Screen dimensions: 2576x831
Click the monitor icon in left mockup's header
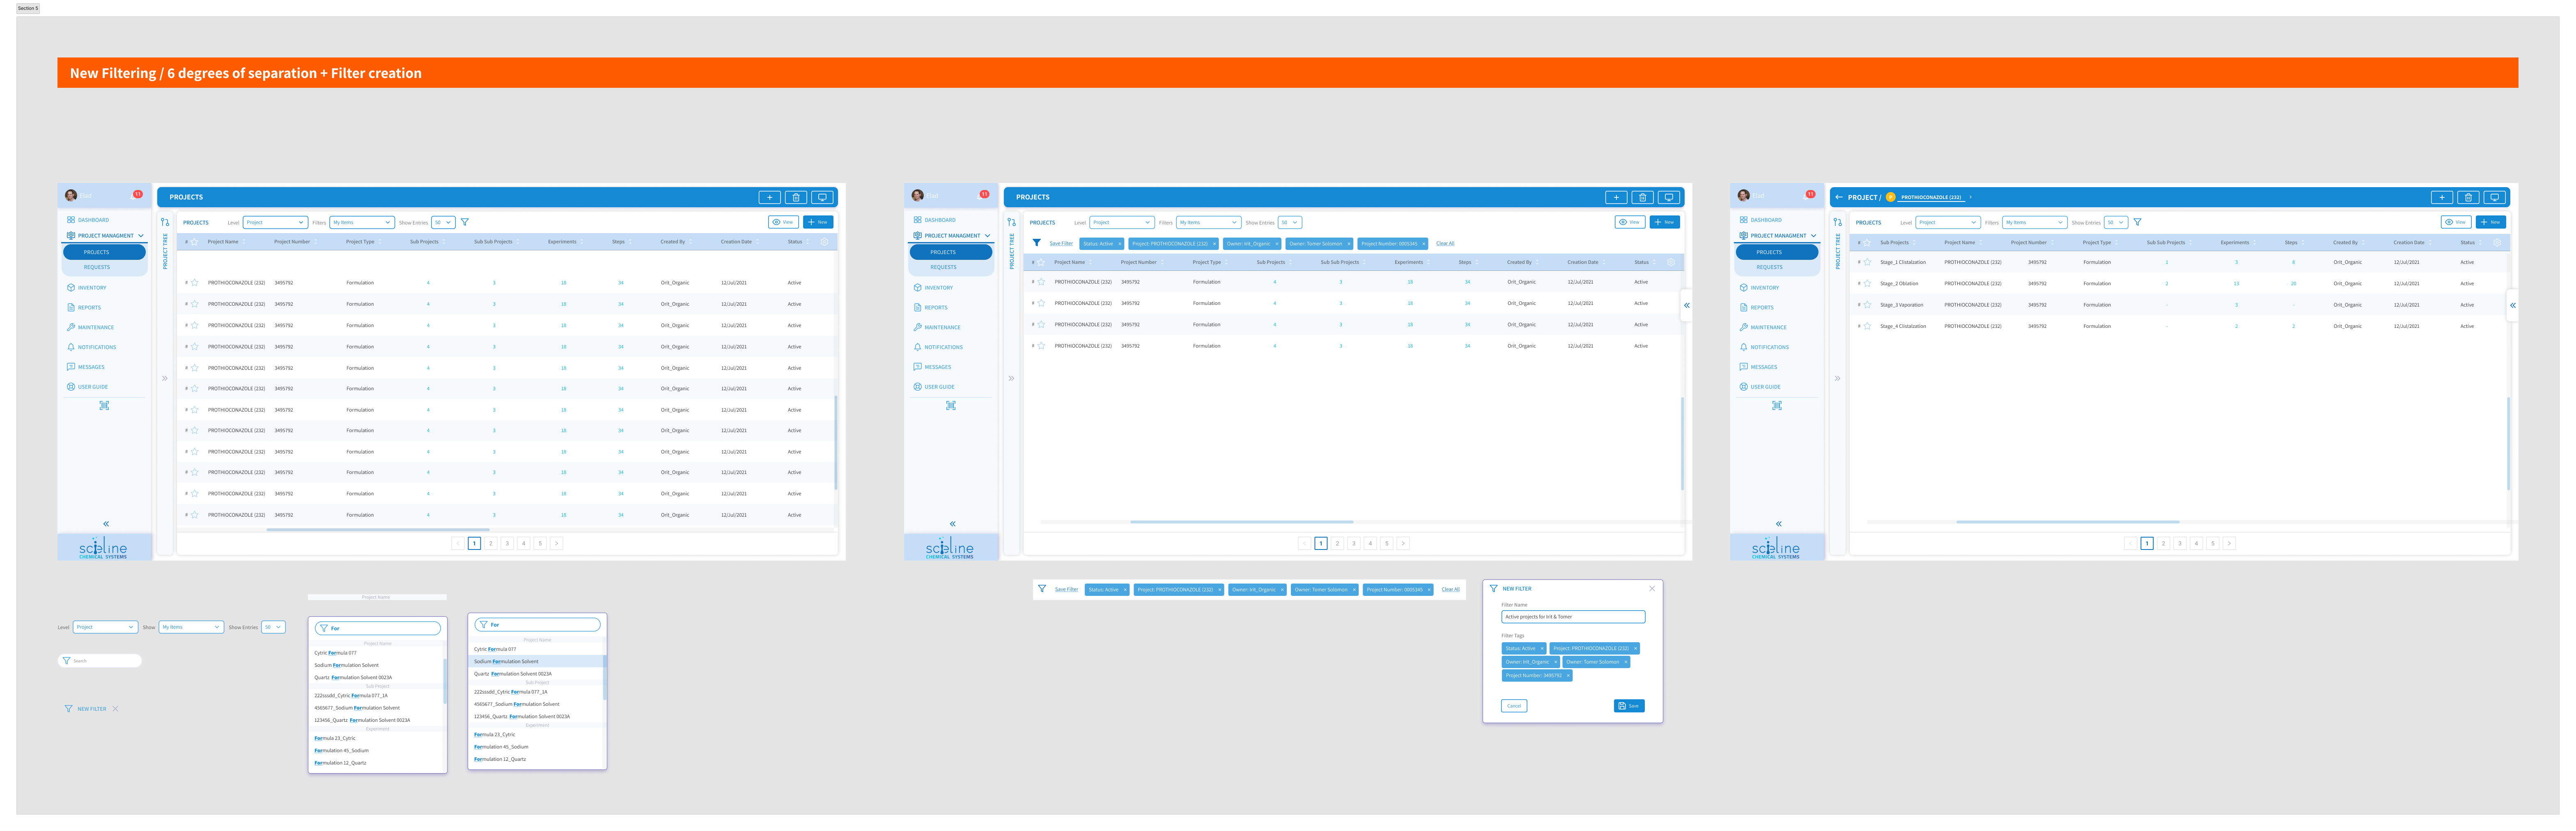(x=822, y=197)
